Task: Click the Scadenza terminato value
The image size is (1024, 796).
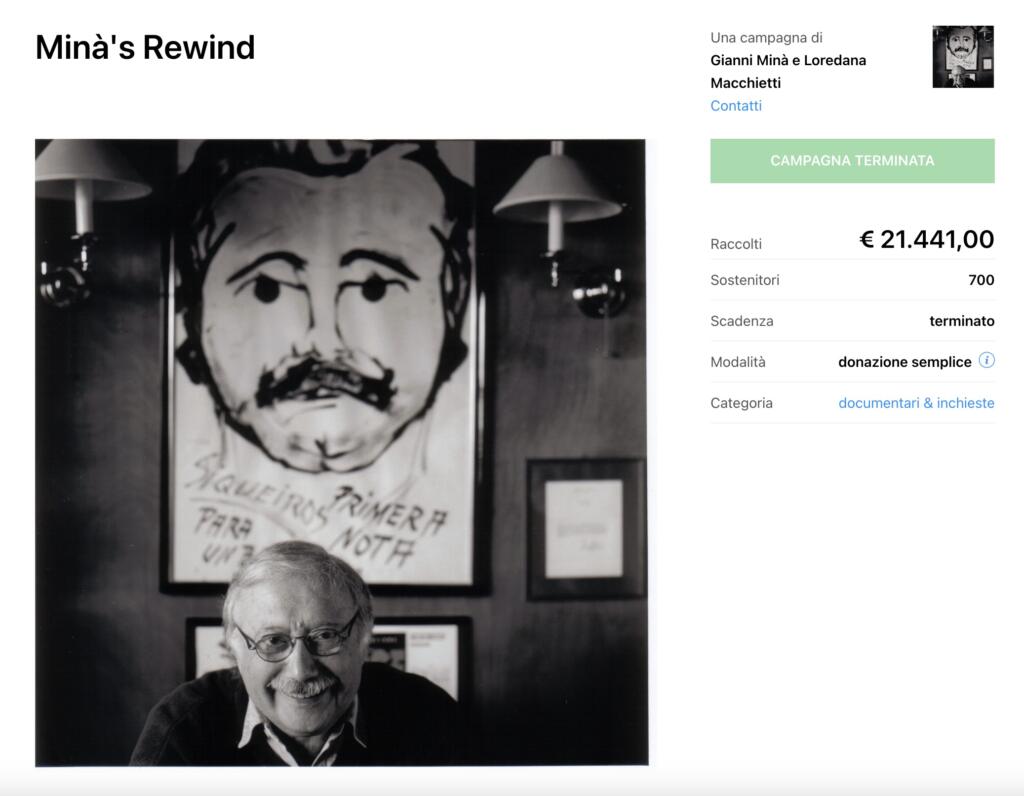Action: click(x=961, y=321)
